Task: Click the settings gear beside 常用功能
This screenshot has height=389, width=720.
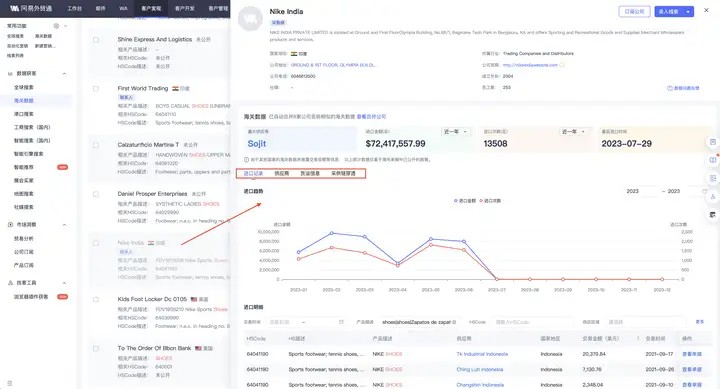Action: coord(56,26)
